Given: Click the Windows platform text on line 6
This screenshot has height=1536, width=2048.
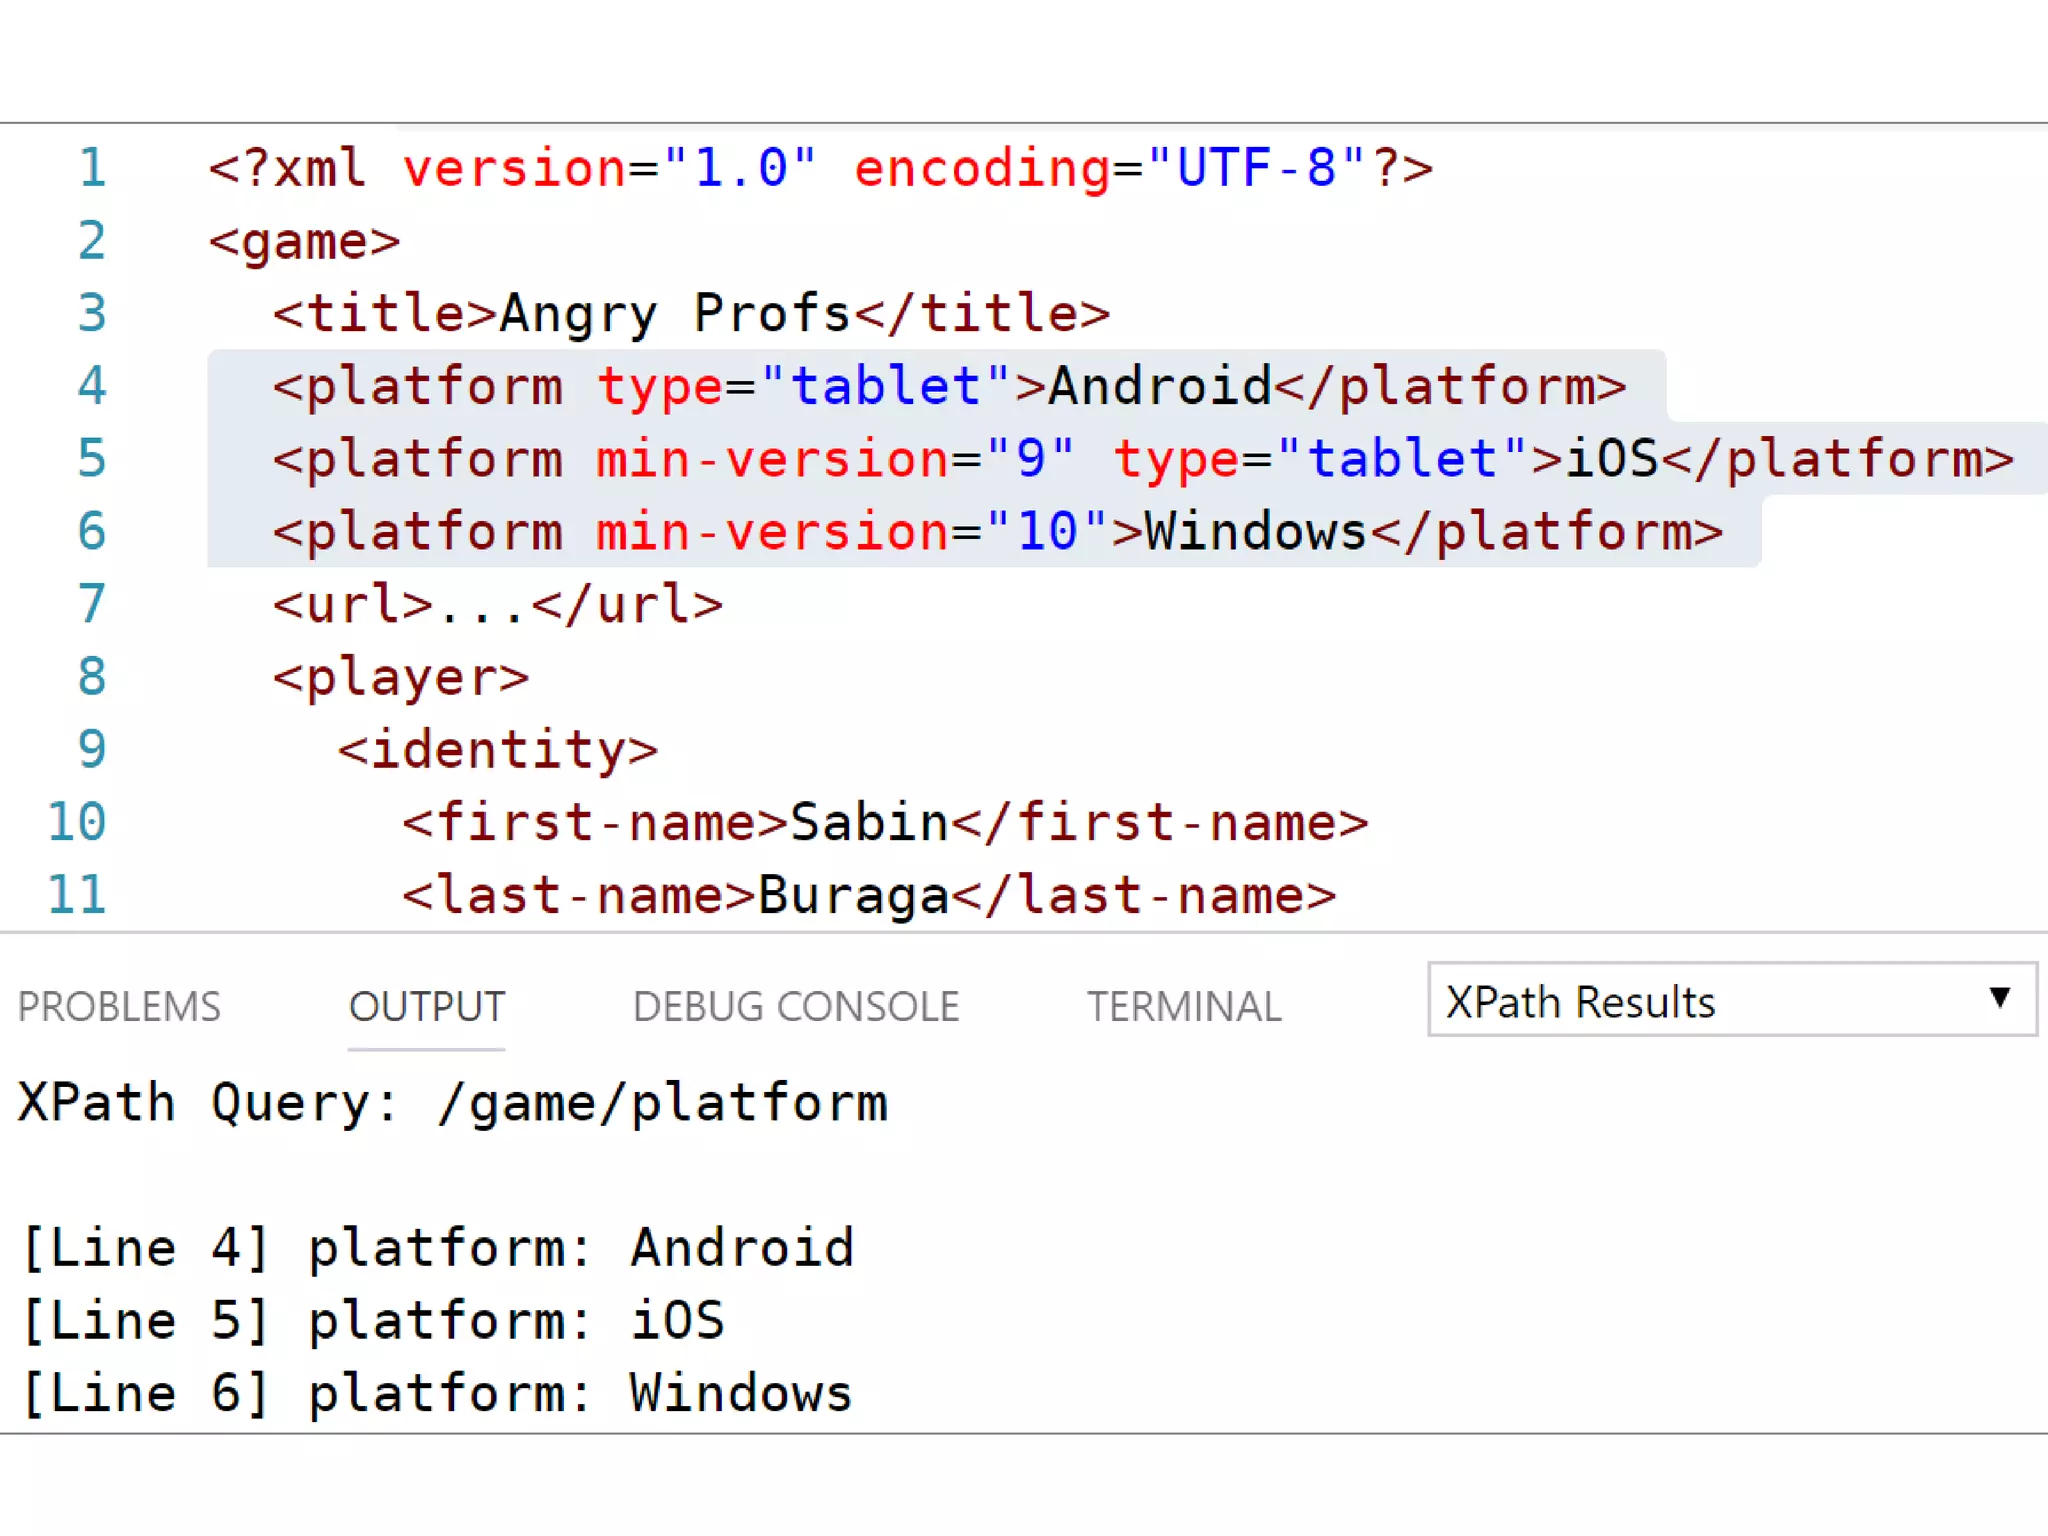Looking at the screenshot, I should 1255,532.
